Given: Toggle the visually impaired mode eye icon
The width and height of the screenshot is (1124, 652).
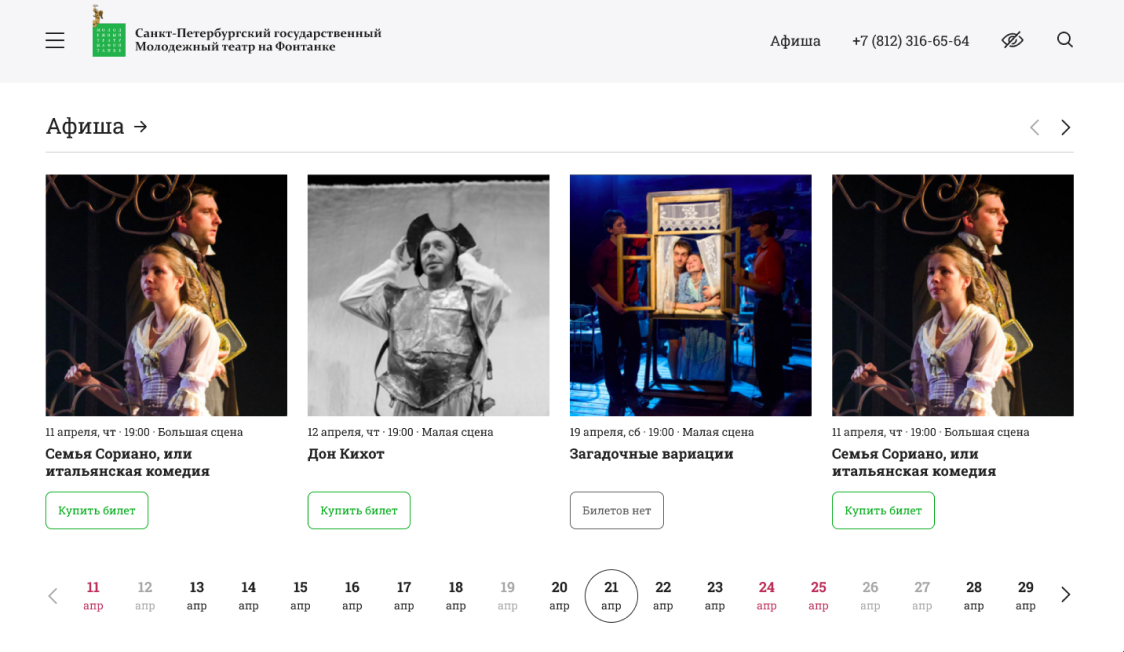Looking at the screenshot, I should [1012, 40].
